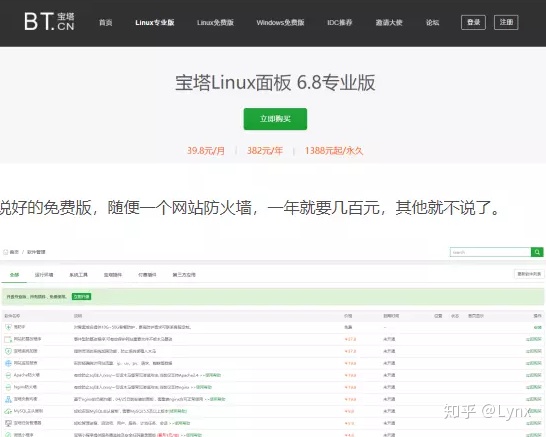Click the small green upgrade button in banner

(x=81, y=296)
